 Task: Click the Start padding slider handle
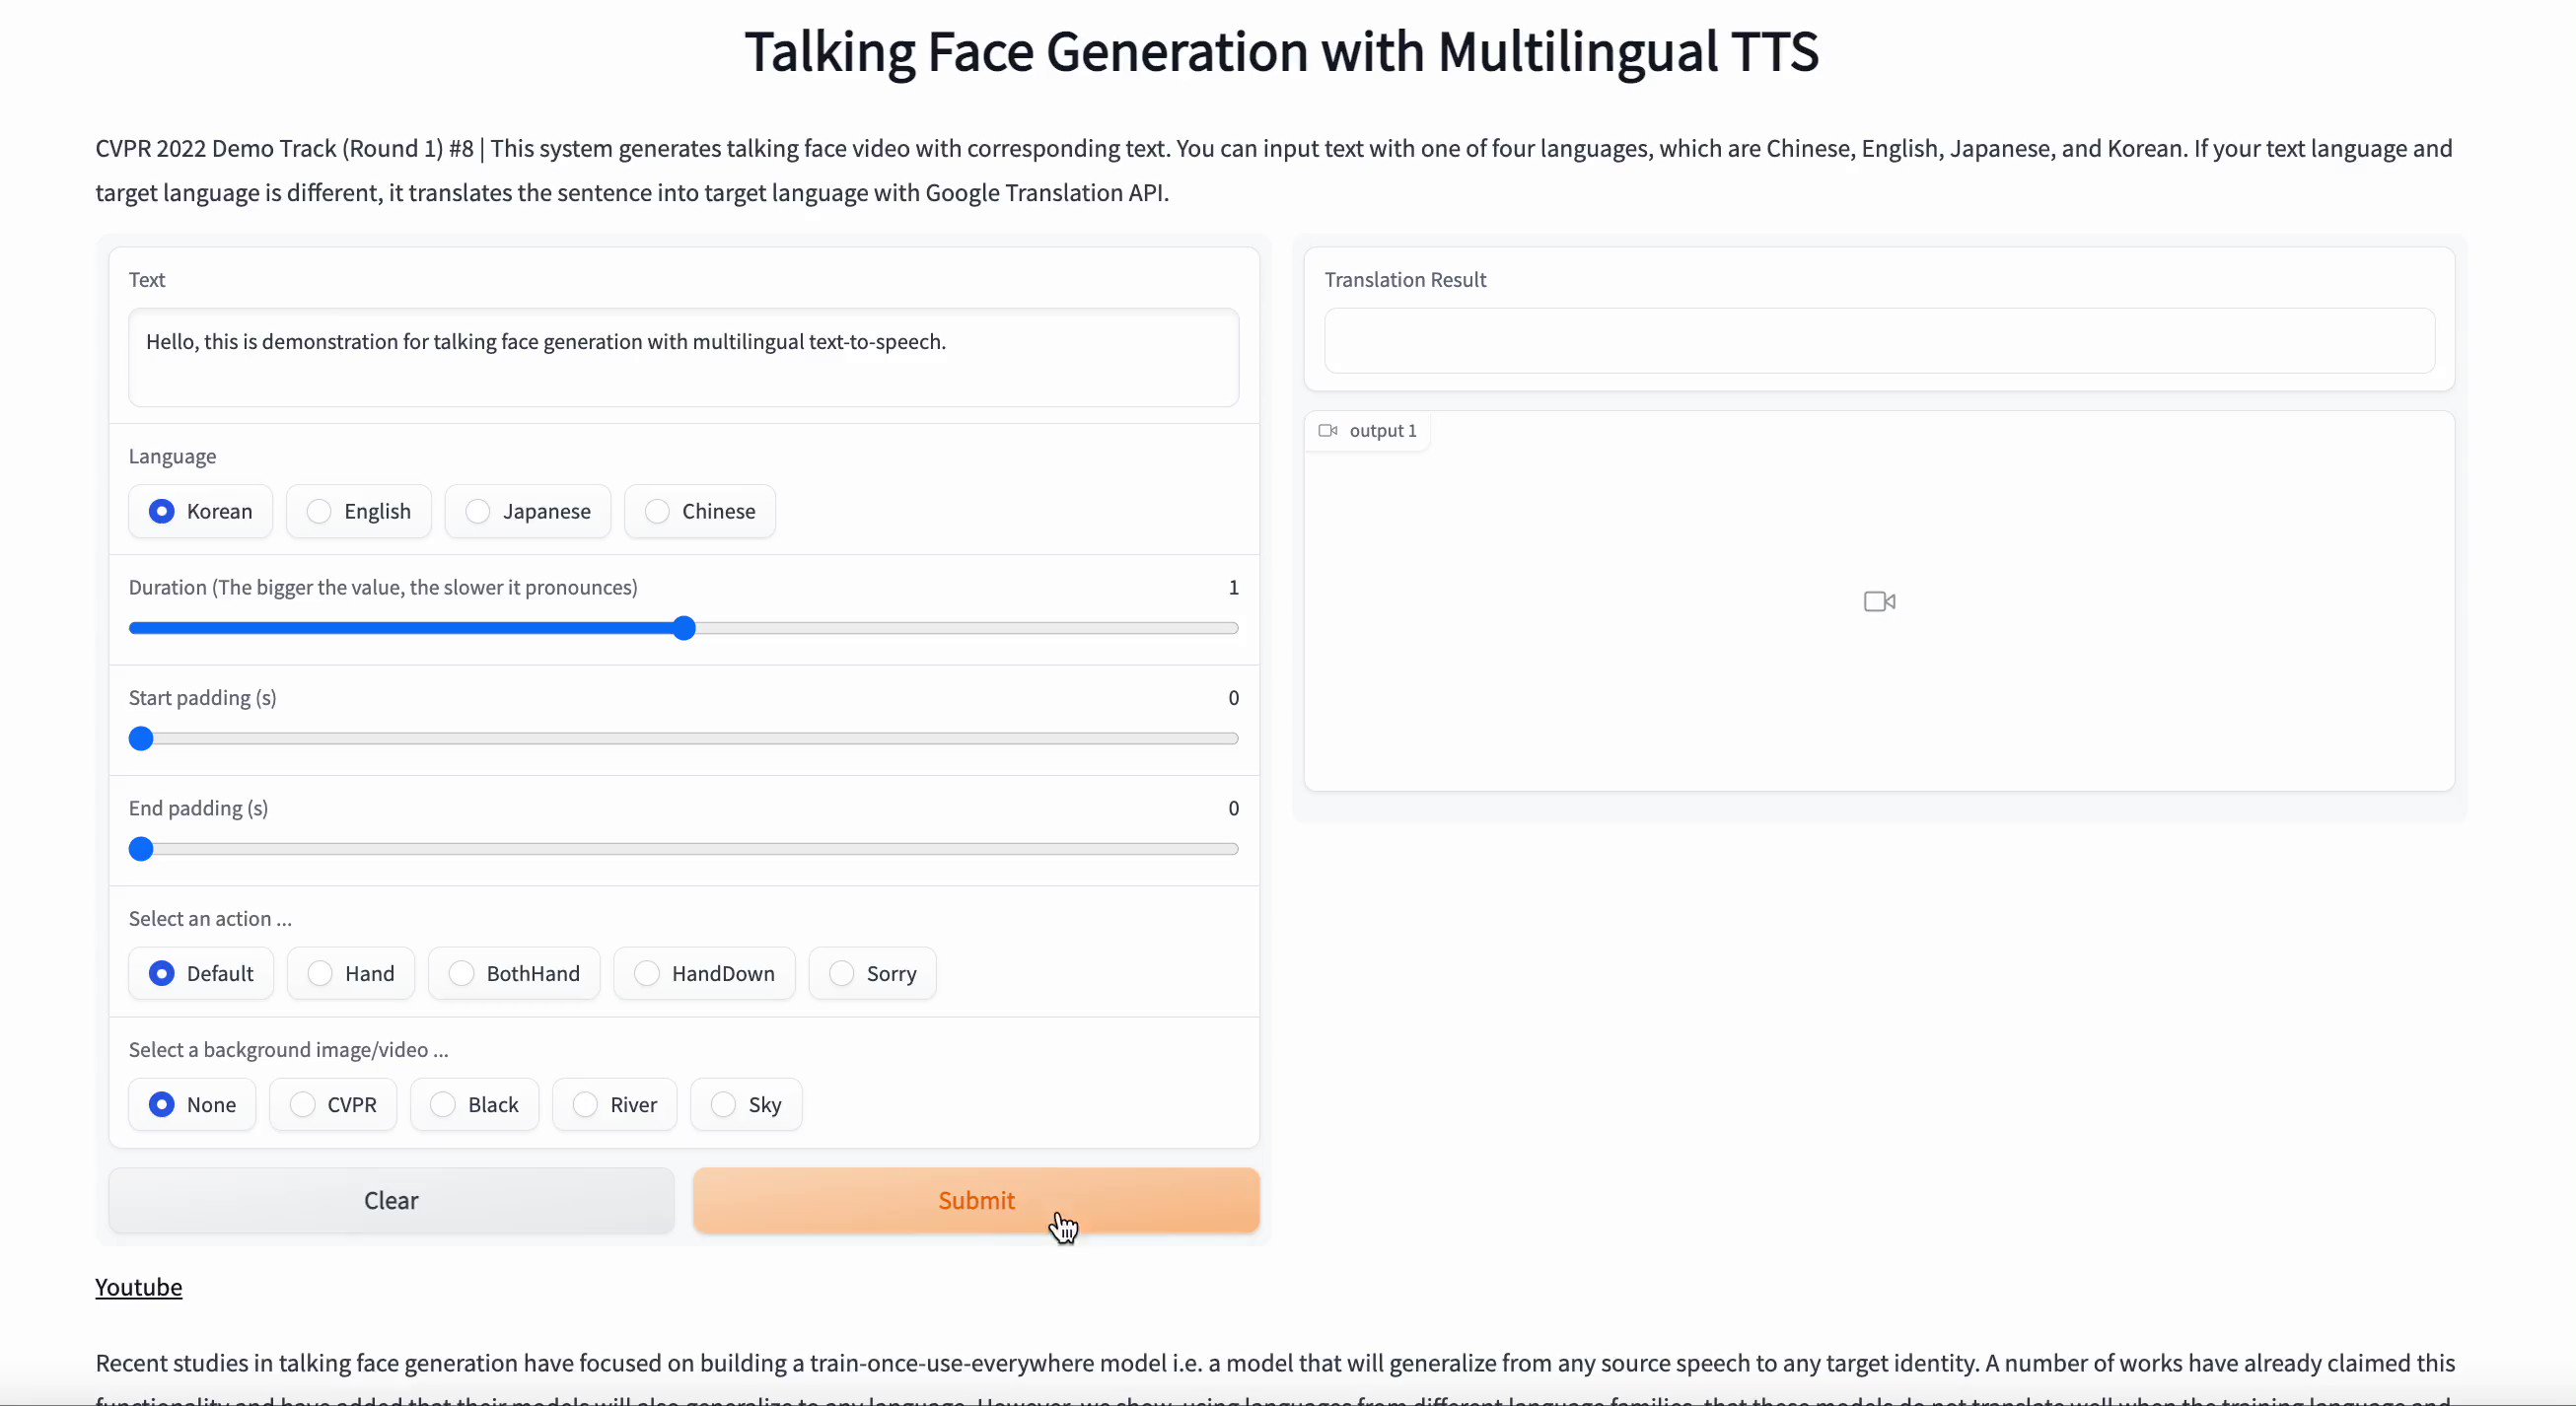pyautogui.click(x=140, y=738)
